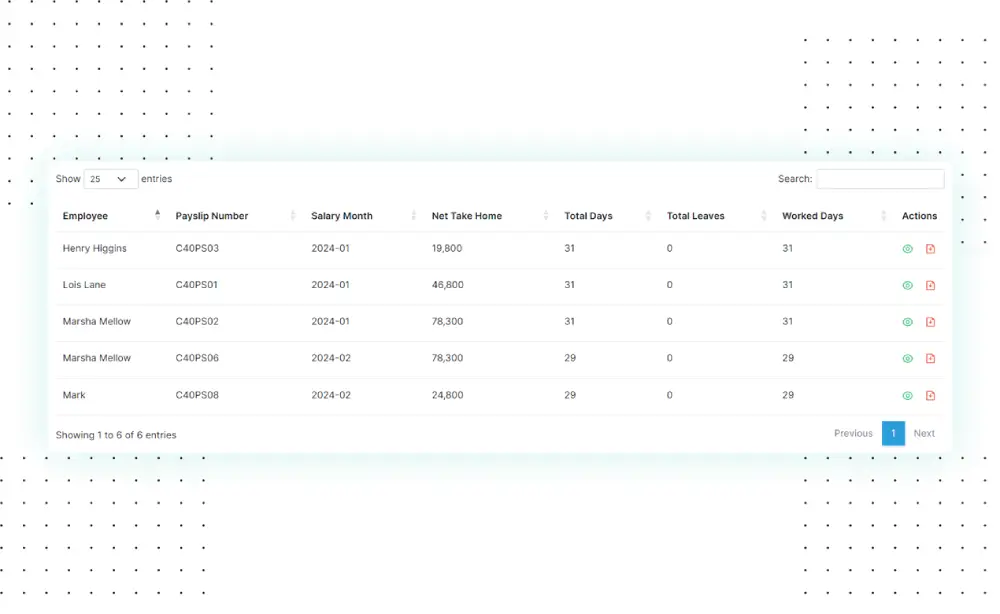View Marsha Mellow payslip C40PS06
This screenshot has height=614, width=1000.
(907, 358)
